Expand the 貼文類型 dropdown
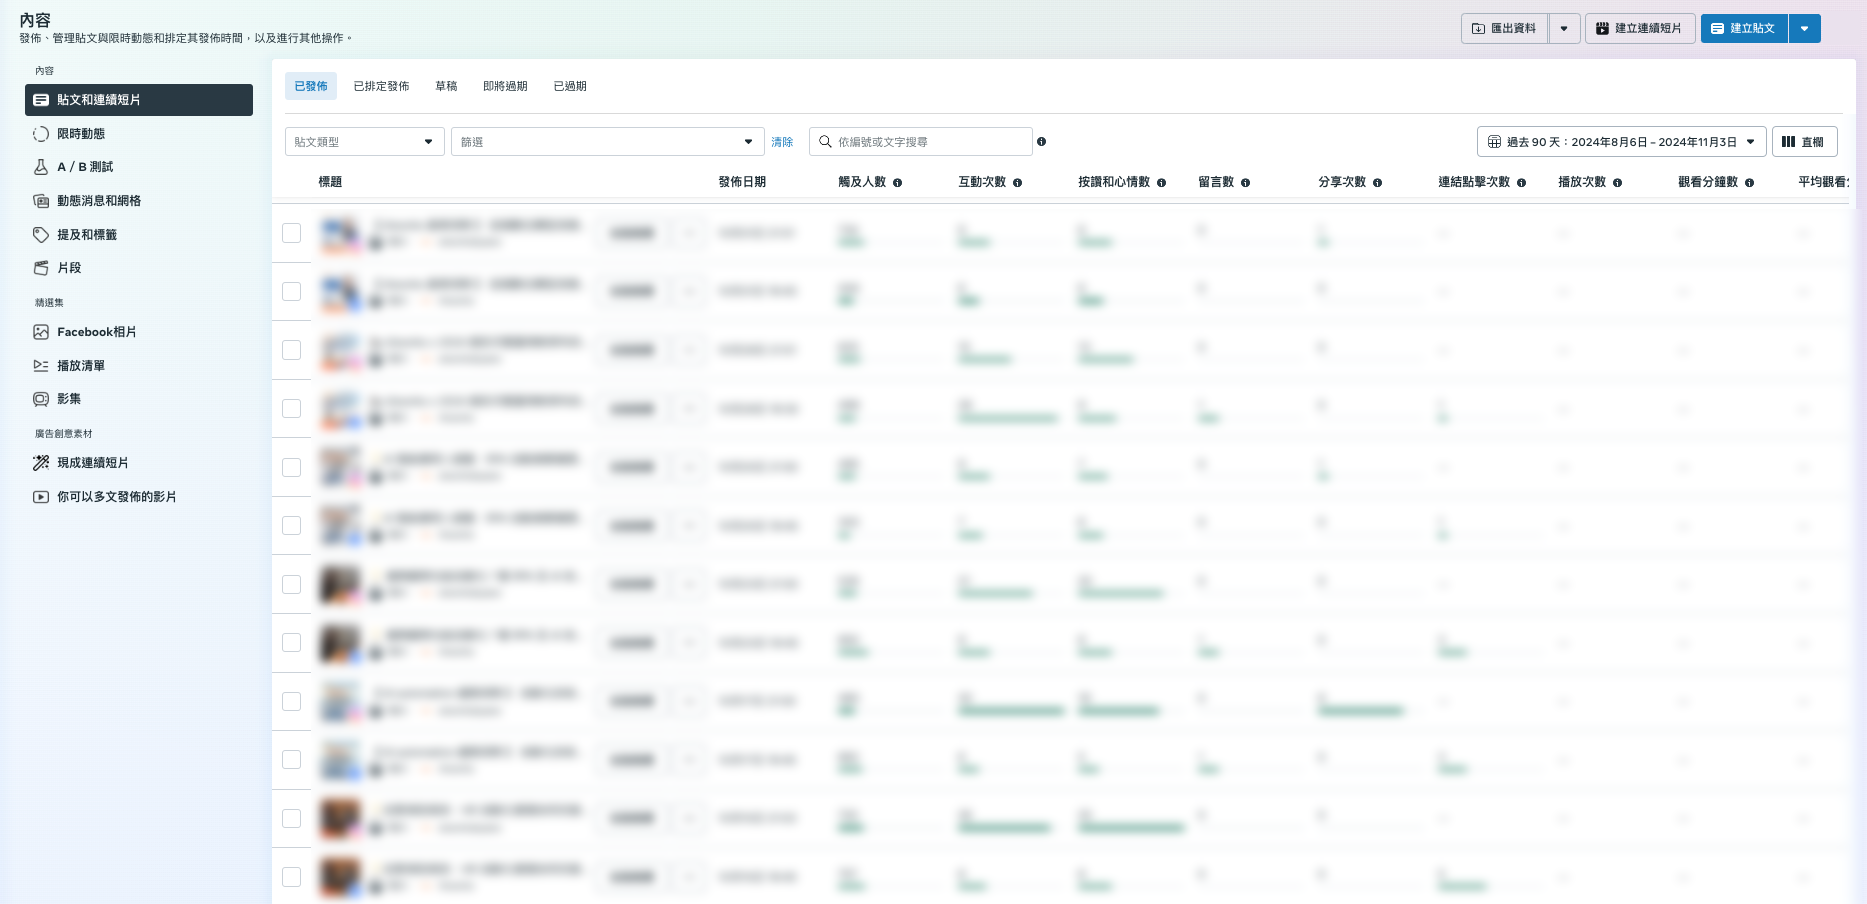 364,142
